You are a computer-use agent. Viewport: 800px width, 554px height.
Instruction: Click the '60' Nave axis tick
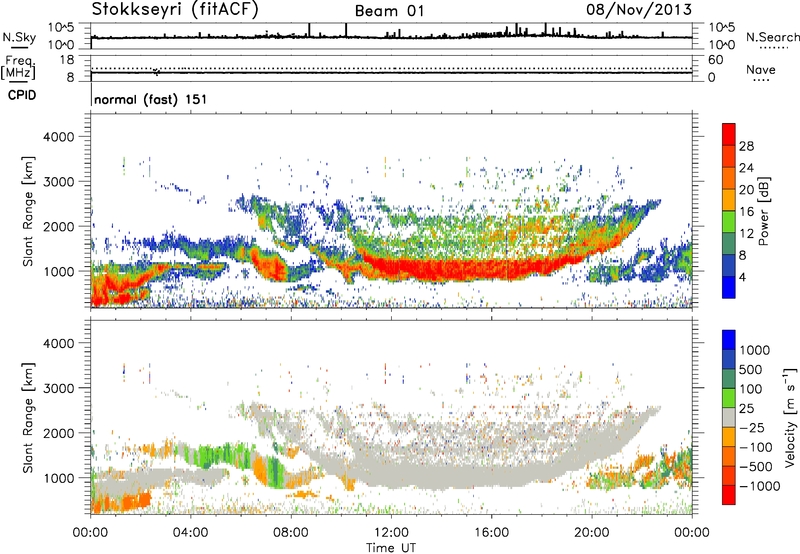pos(715,60)
